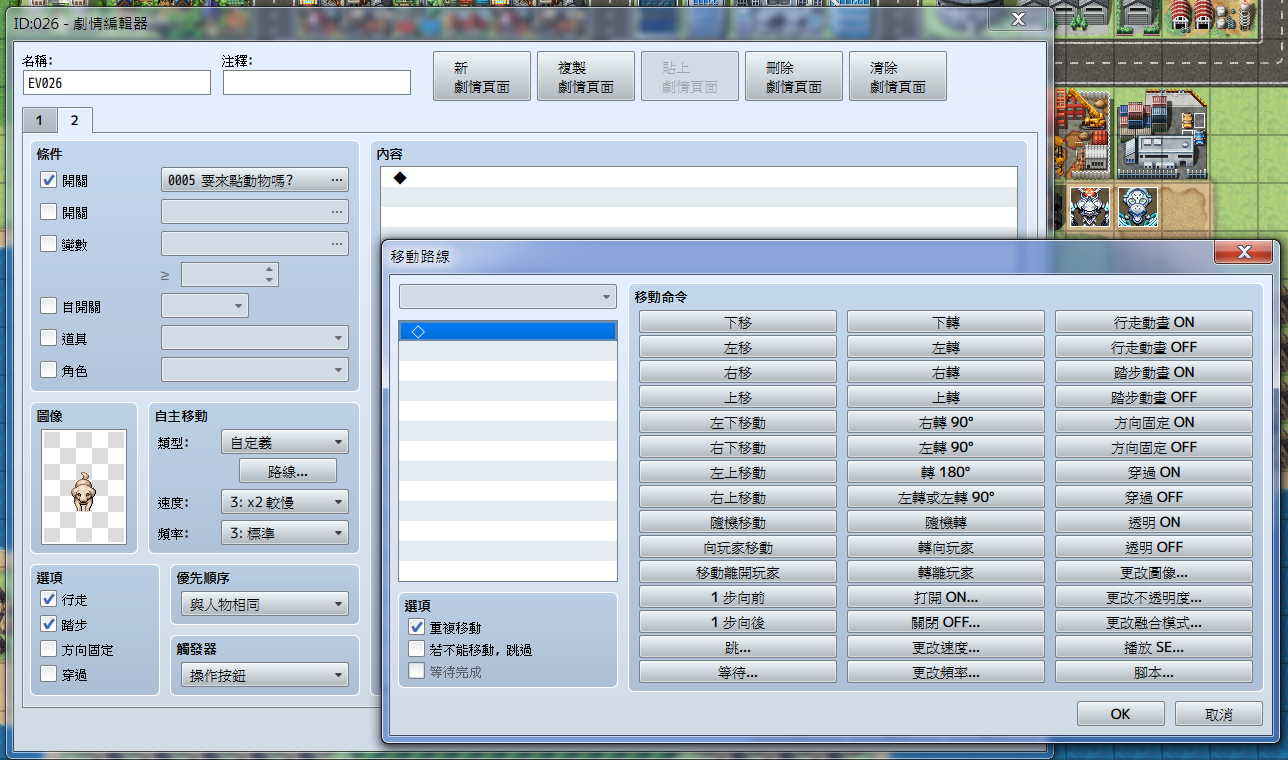Cancel the move route dialog
This screenshot has height=760, width=1288.
(x=1219, y=714)
